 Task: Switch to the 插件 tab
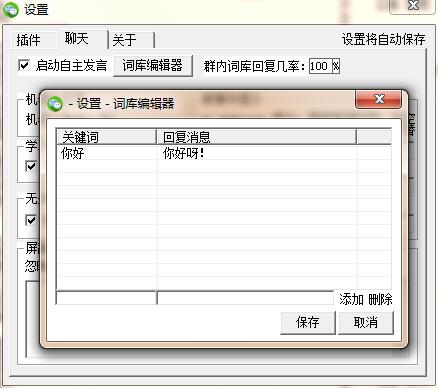coord(29,40)
